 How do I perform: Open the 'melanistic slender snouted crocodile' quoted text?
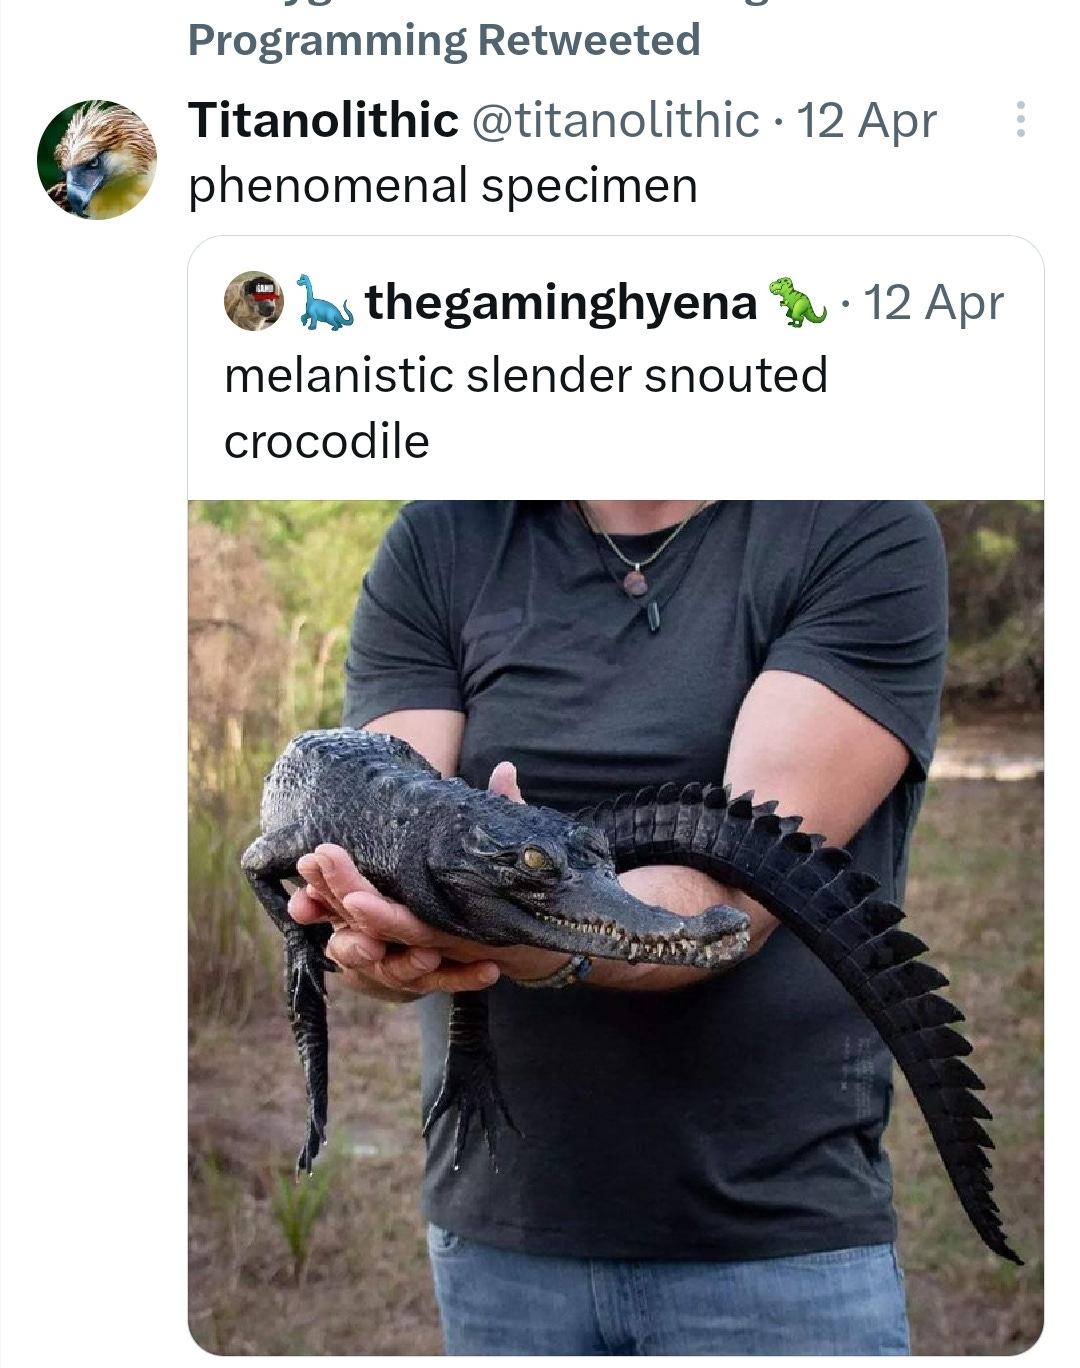point(526,408)
